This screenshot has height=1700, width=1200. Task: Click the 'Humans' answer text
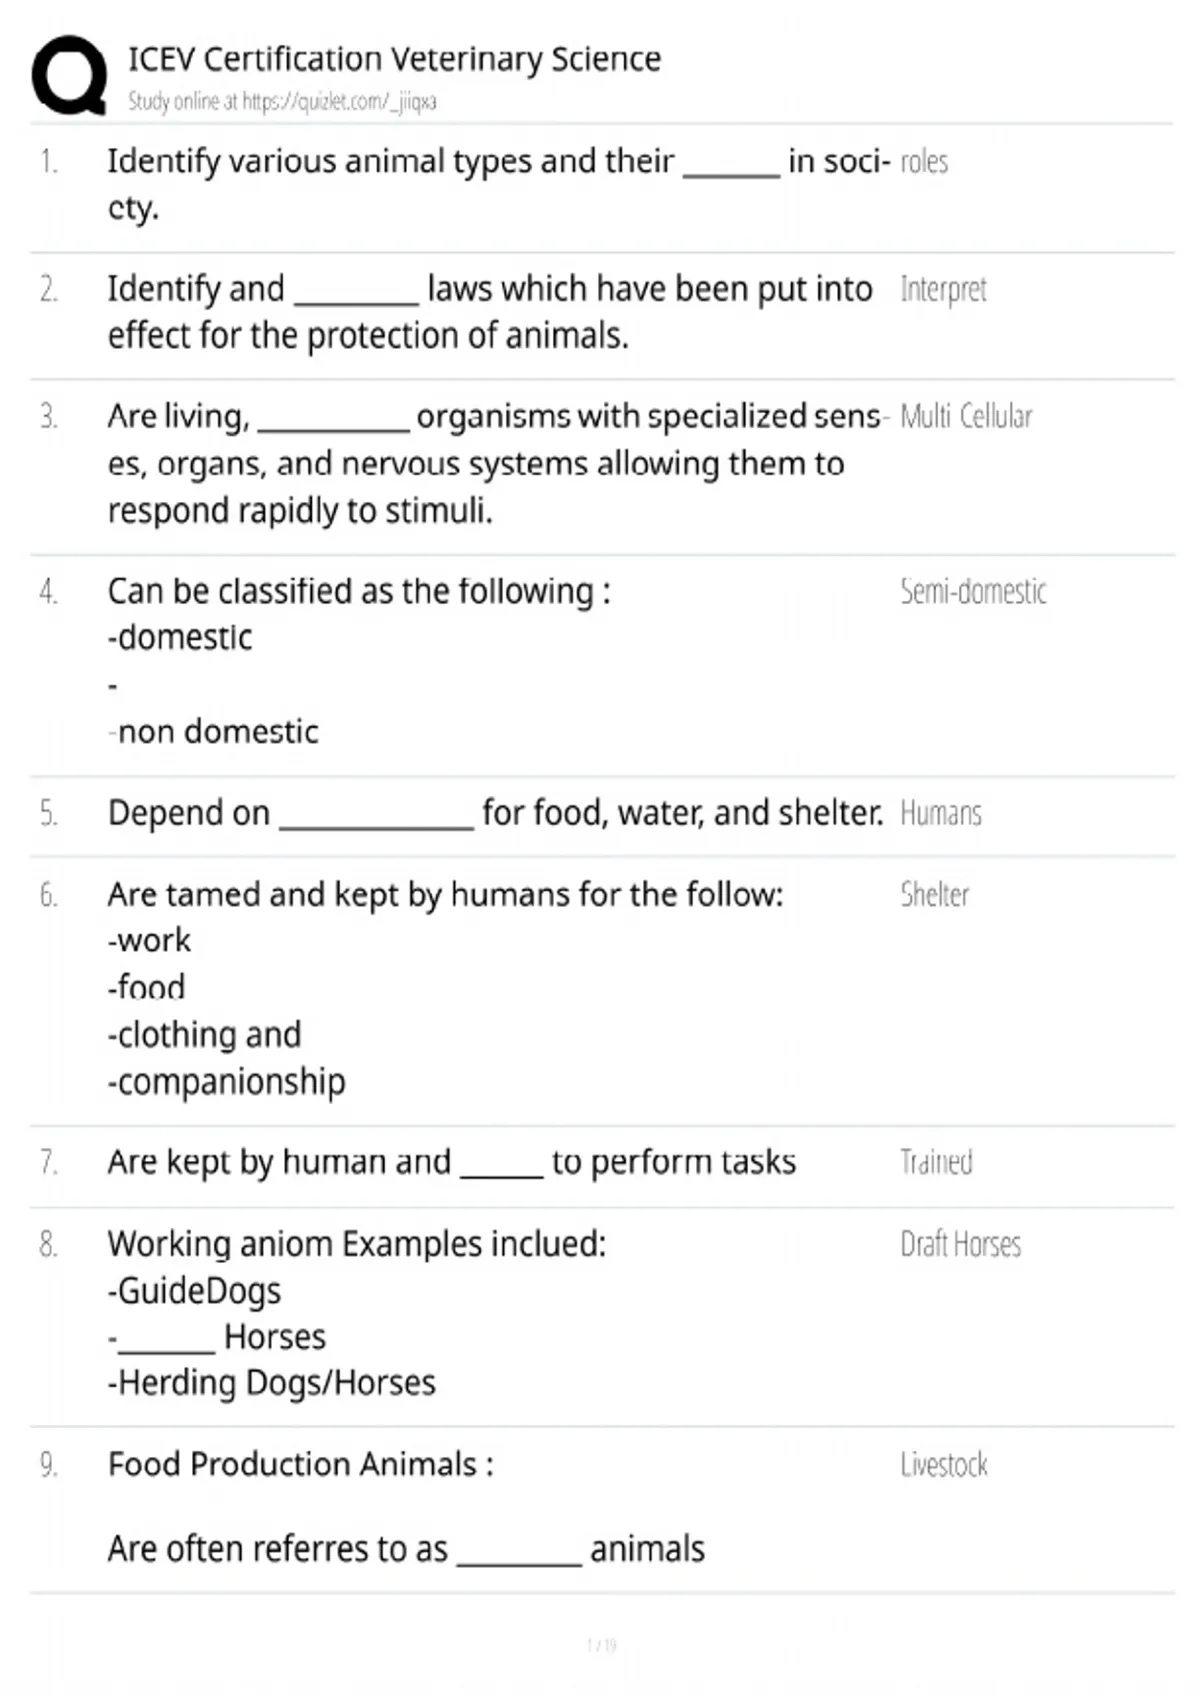pyautogui.click(x=941, y=814)
